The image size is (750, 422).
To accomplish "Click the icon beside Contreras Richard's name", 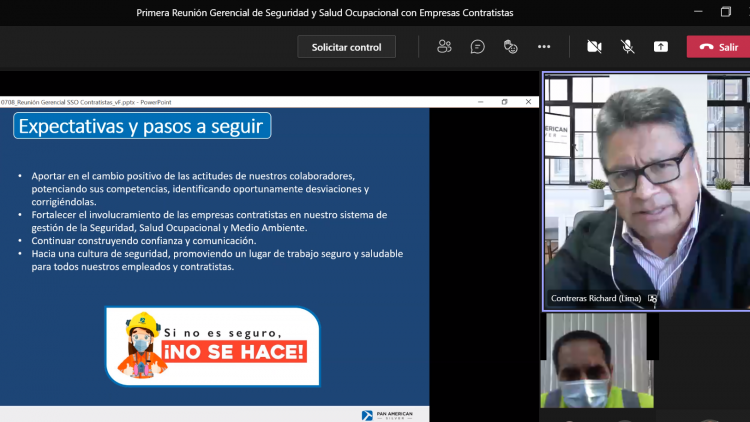I will pyautogui.click(x=653, y=298).
